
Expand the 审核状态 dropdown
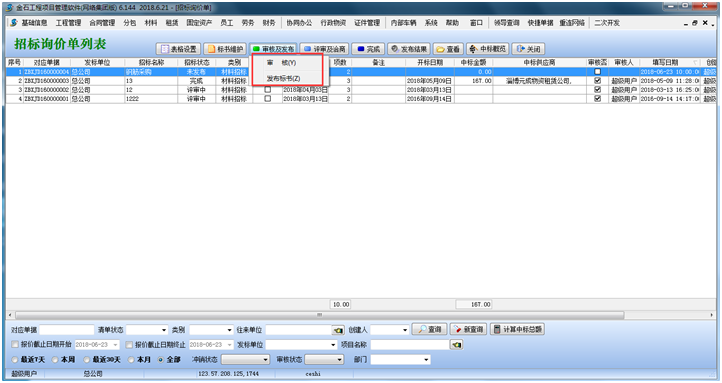[x=340, y=360]
